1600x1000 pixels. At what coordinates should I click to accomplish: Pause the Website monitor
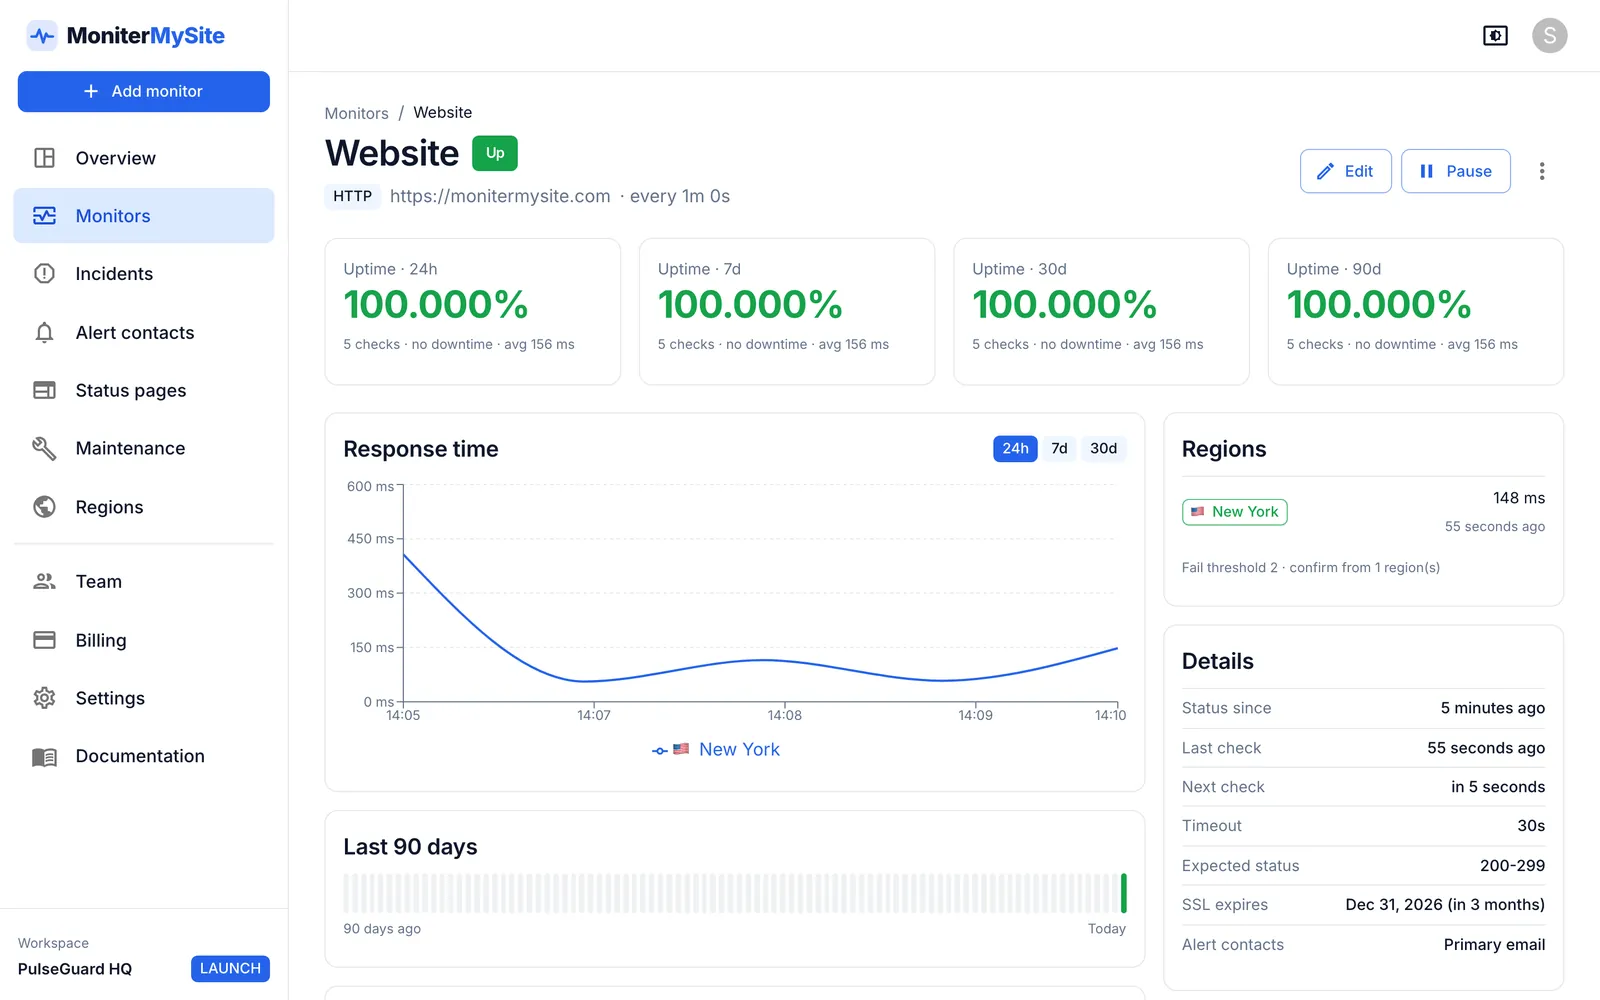1455,171
